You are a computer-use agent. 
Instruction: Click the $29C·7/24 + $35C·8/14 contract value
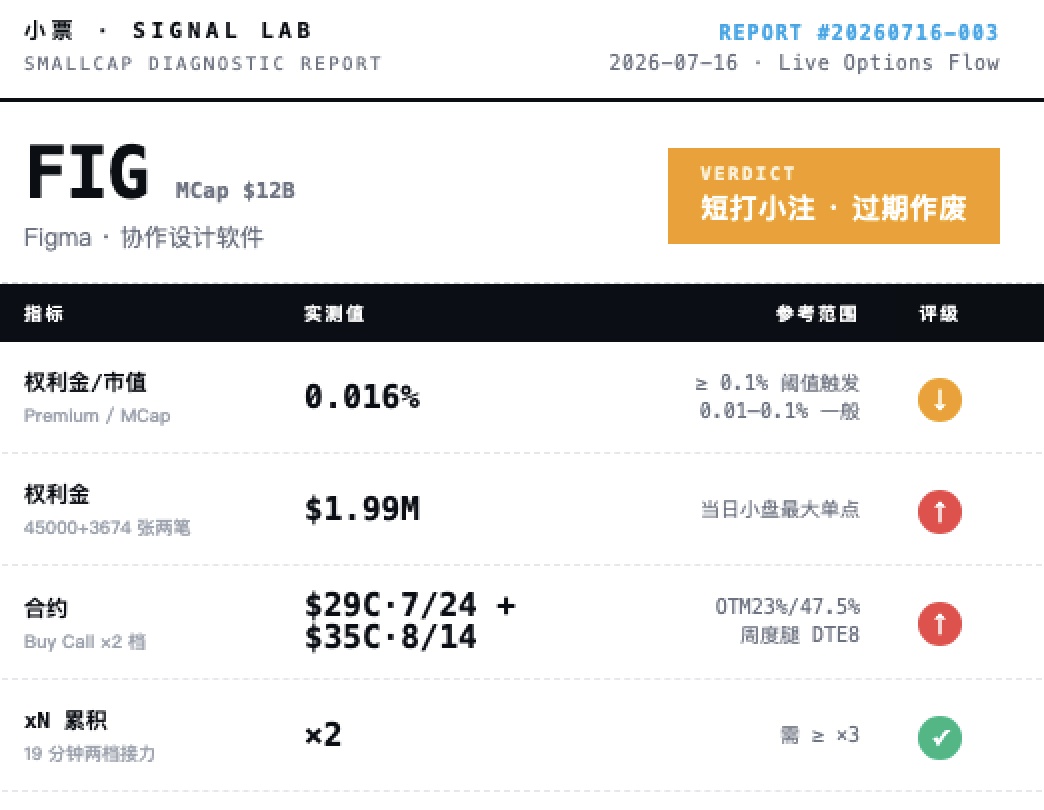click(410, 621)
